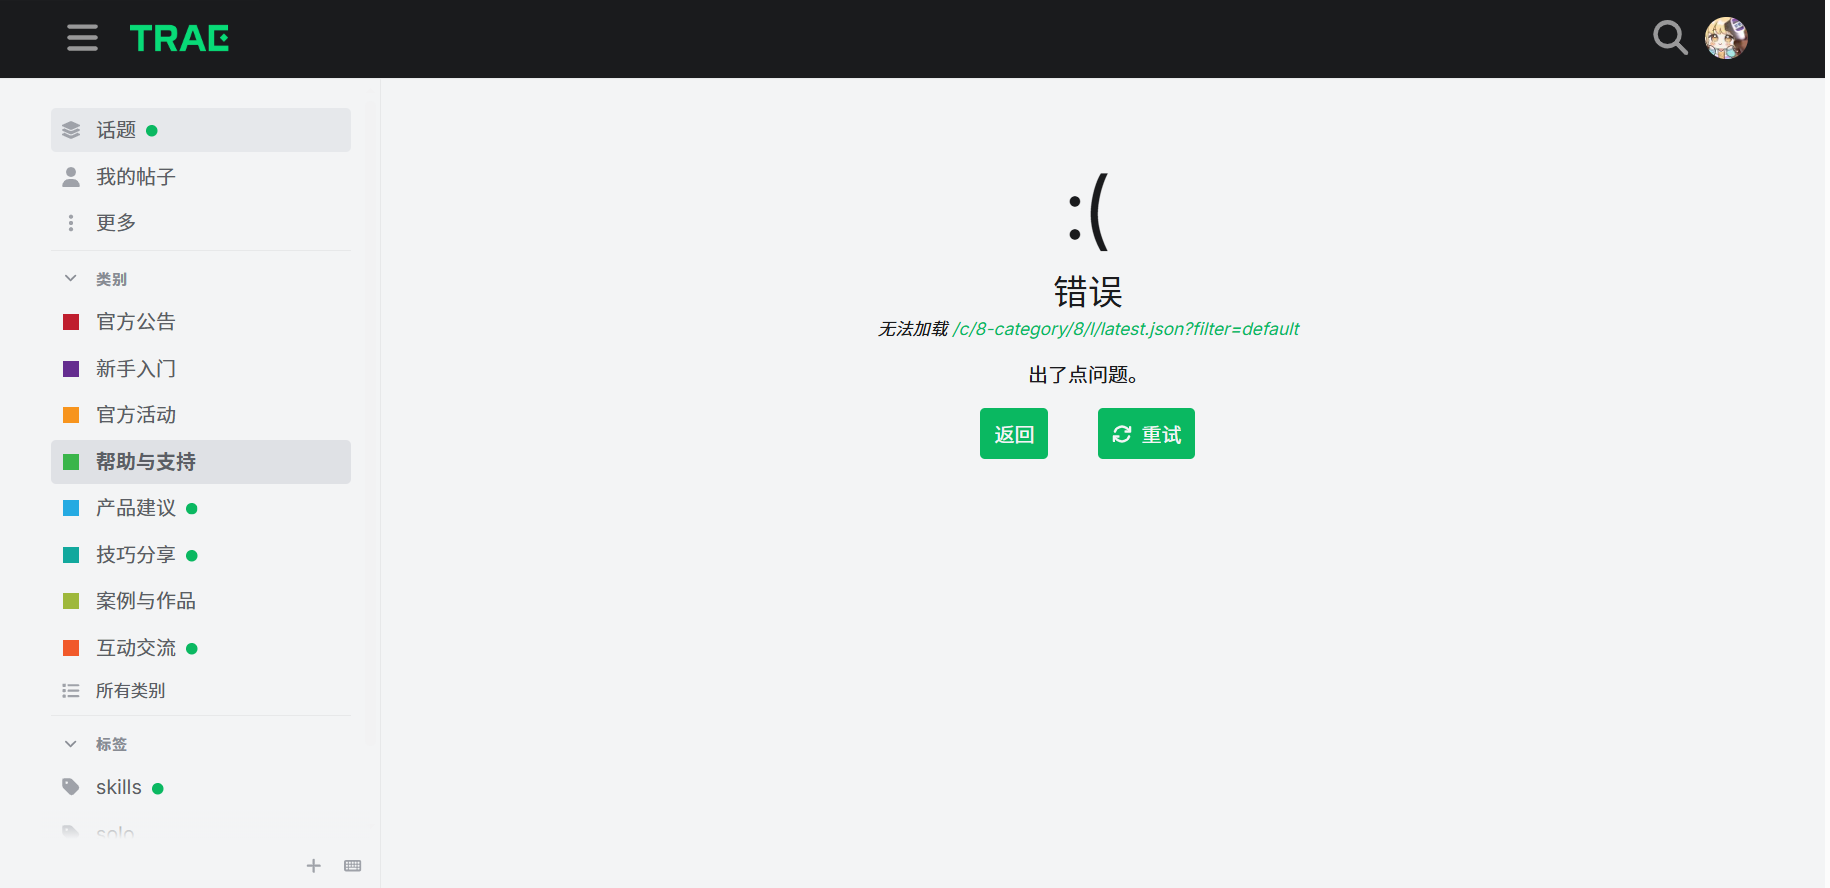Image resolution: width=1830 pixels, height=888 pixels.
Task: Click the TRAE logo
Action: click(x=179, y=38)
